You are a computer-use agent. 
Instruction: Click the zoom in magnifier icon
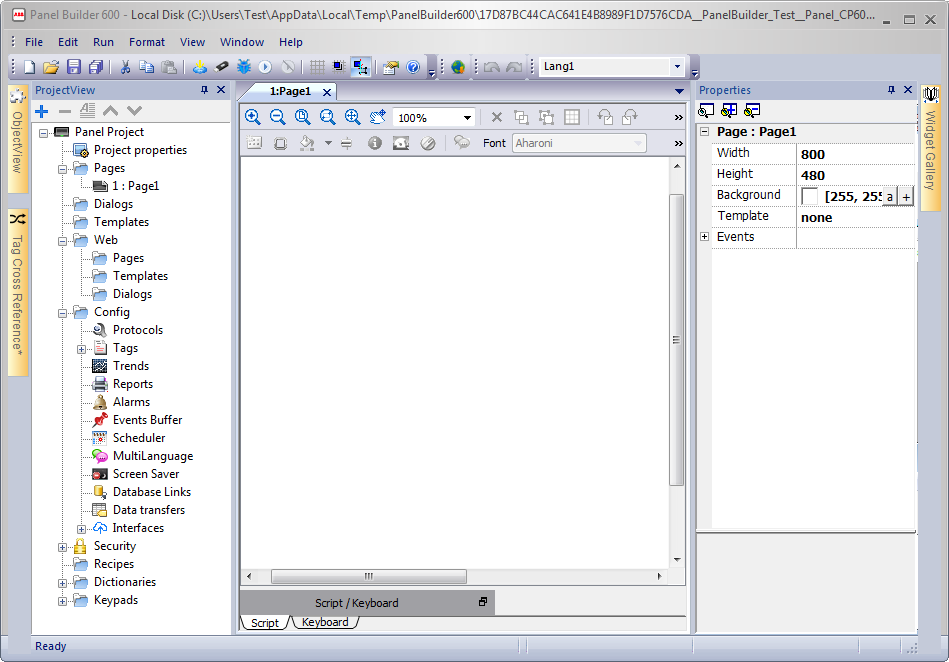253,117
